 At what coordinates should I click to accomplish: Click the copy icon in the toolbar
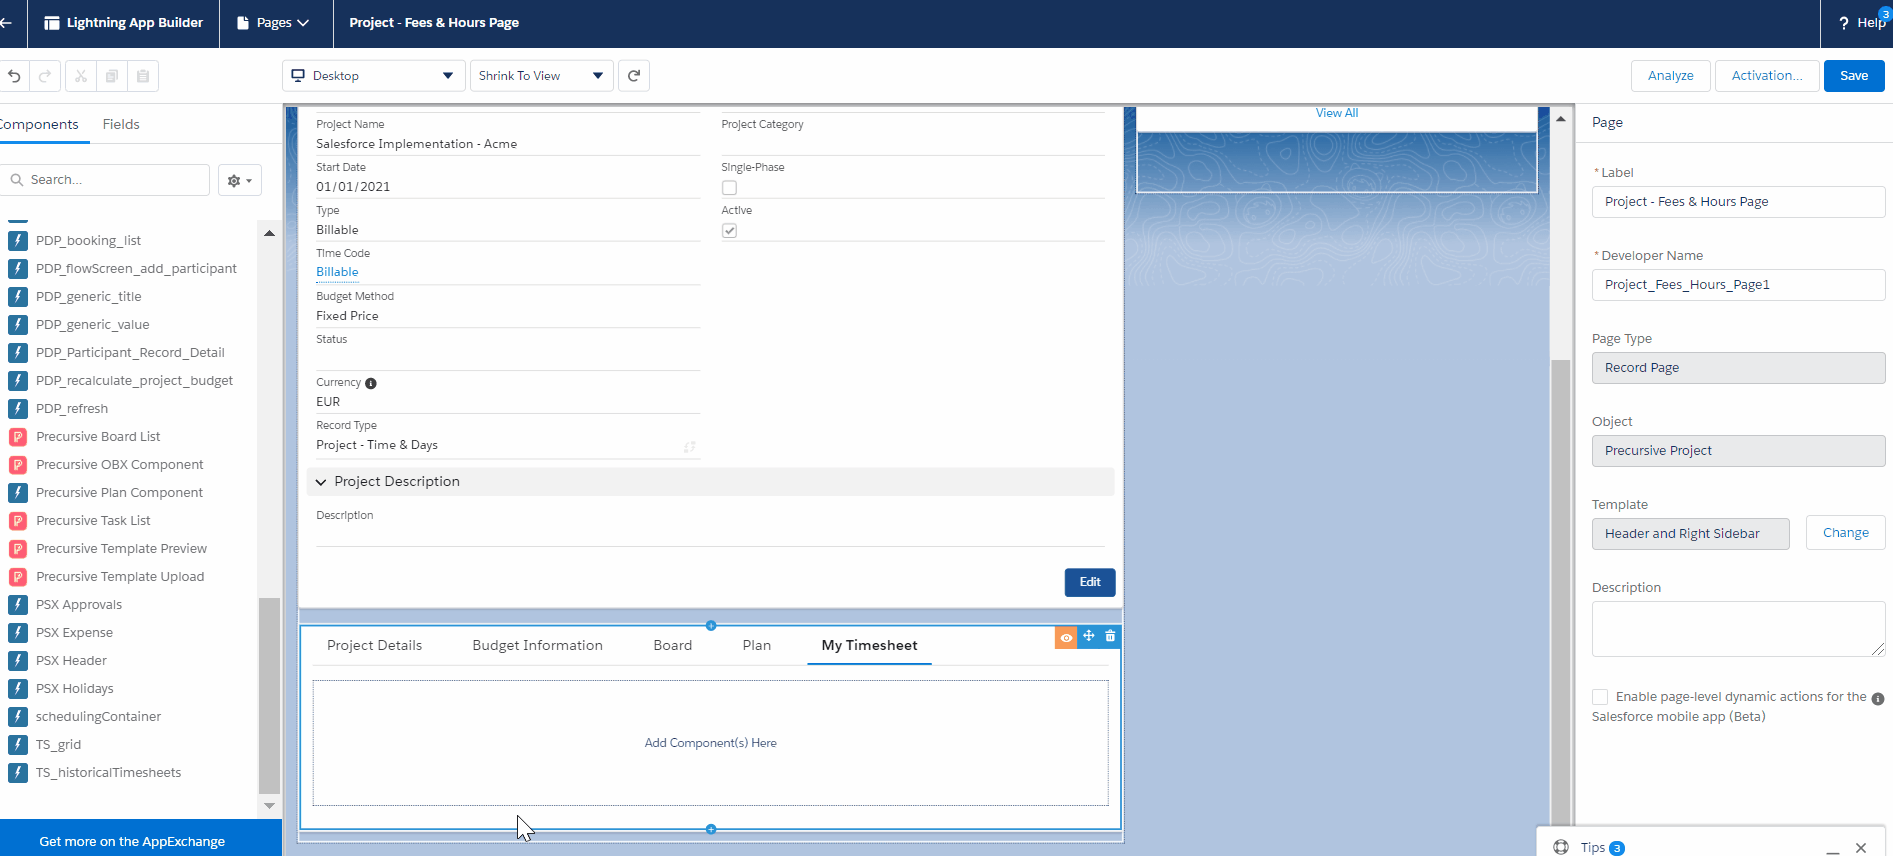(112, 76)
